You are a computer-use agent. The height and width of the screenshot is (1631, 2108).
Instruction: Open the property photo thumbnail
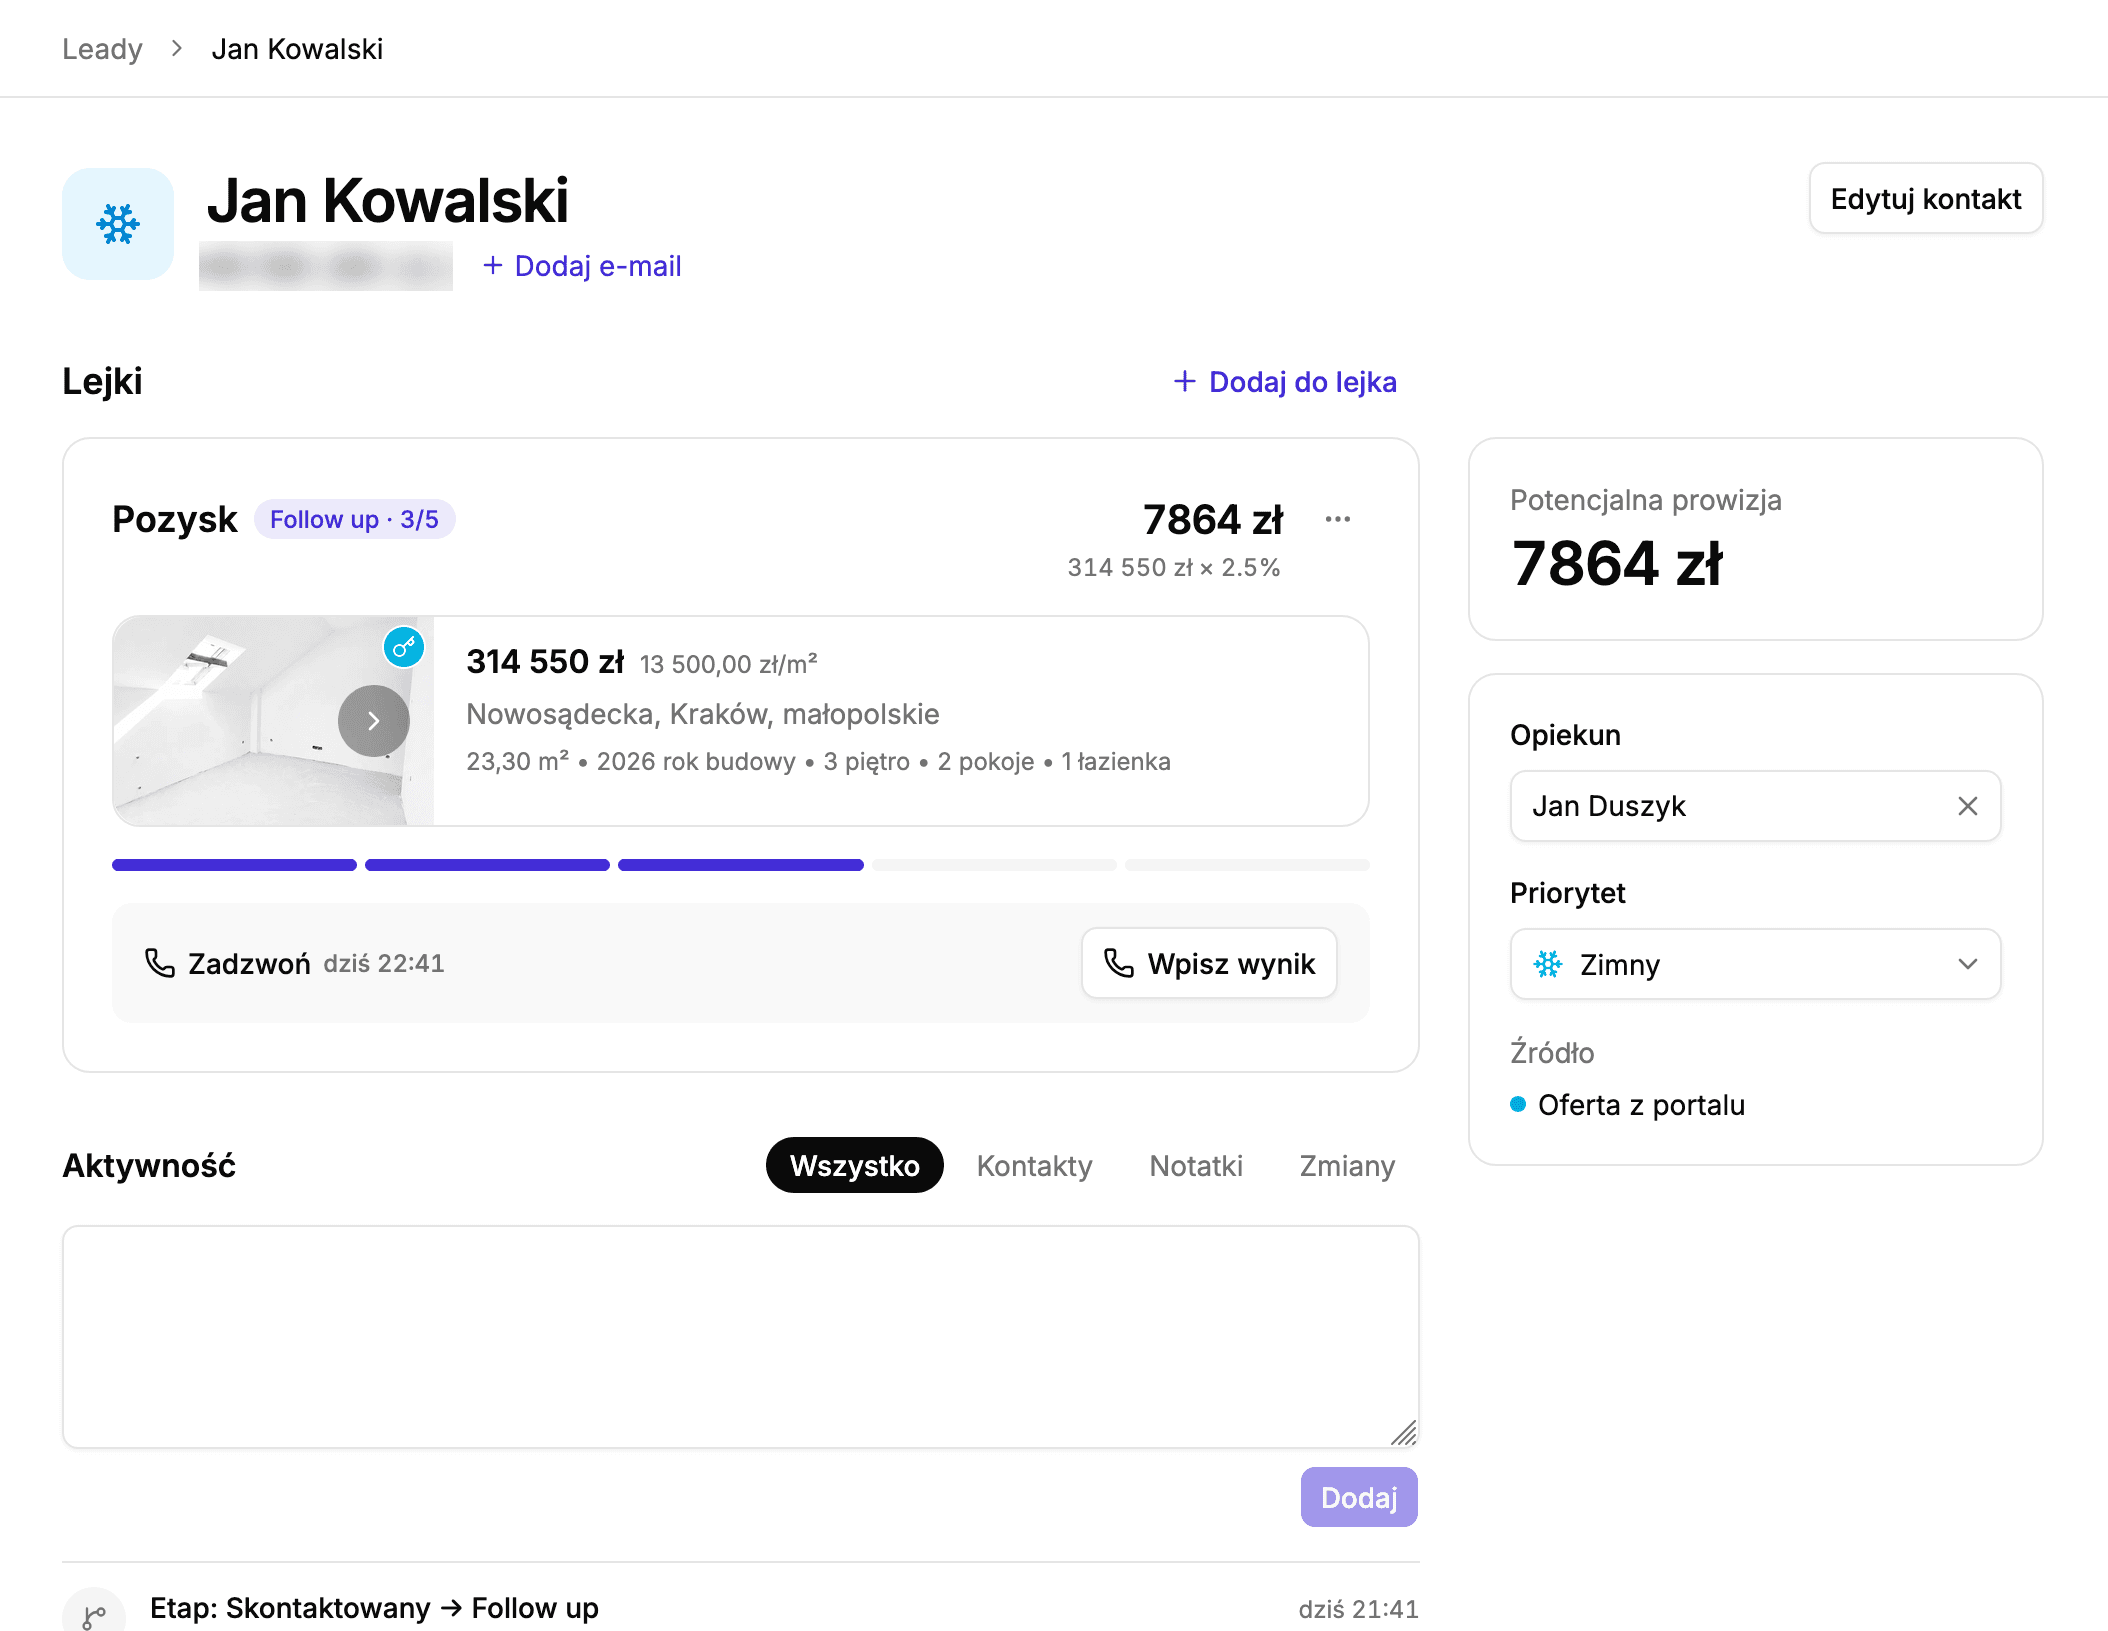(x=273, y=721)
